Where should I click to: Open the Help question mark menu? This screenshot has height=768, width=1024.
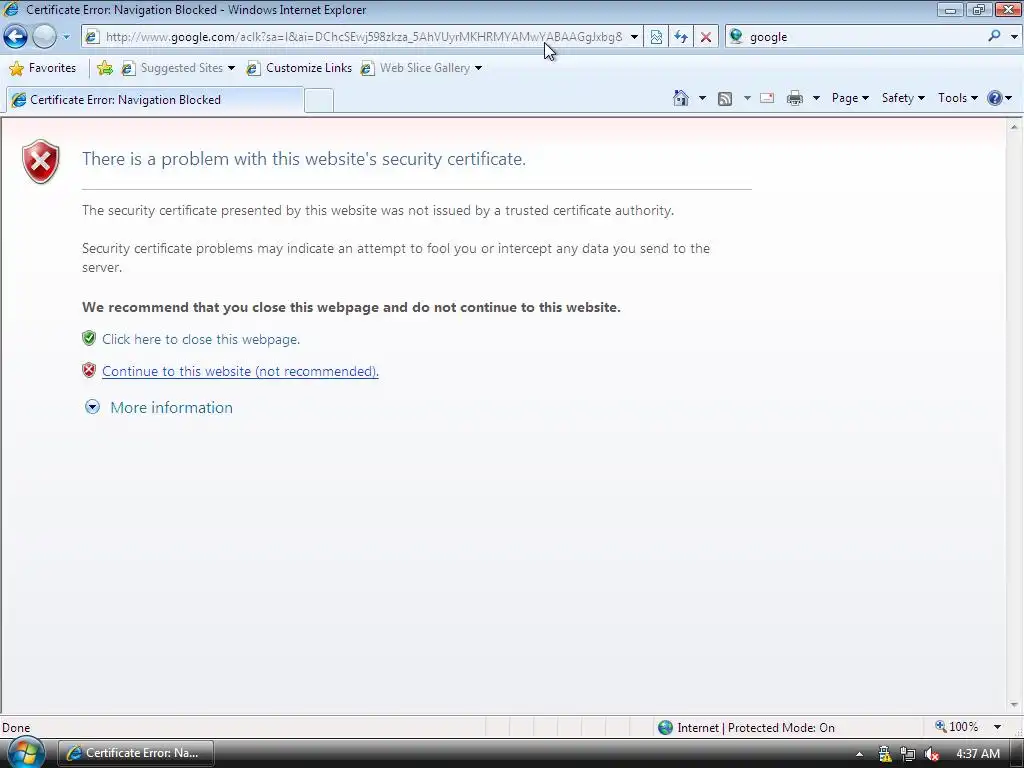coord(999,99)
